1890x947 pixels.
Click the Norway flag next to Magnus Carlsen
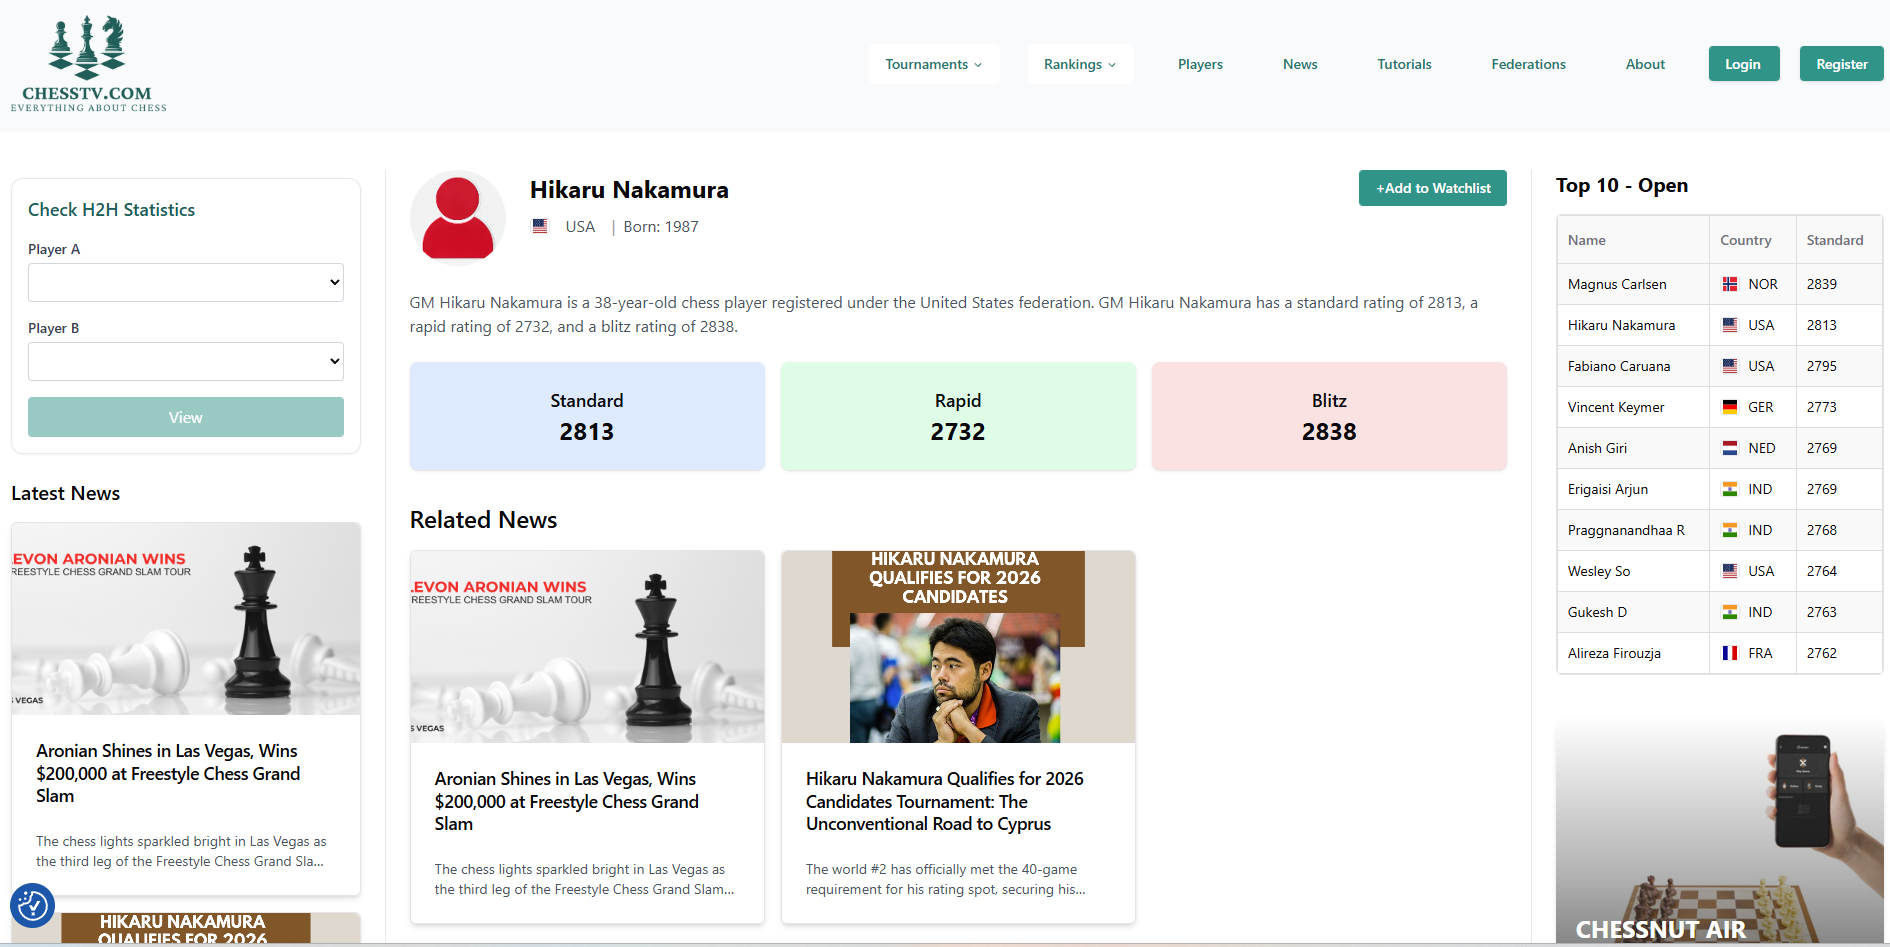(1730, 284)
